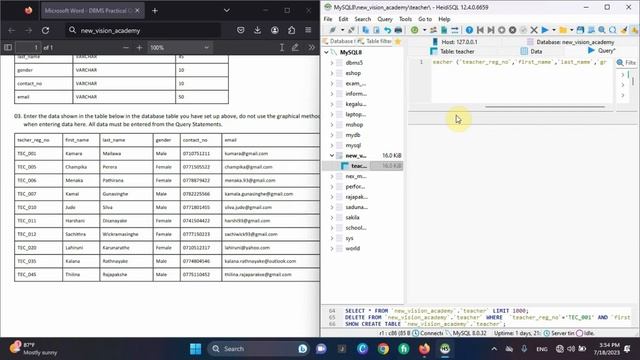Screen dimensions: 640x360
Task: Click the Print icon in HeidiSQL toolbar
Action: 398,30
